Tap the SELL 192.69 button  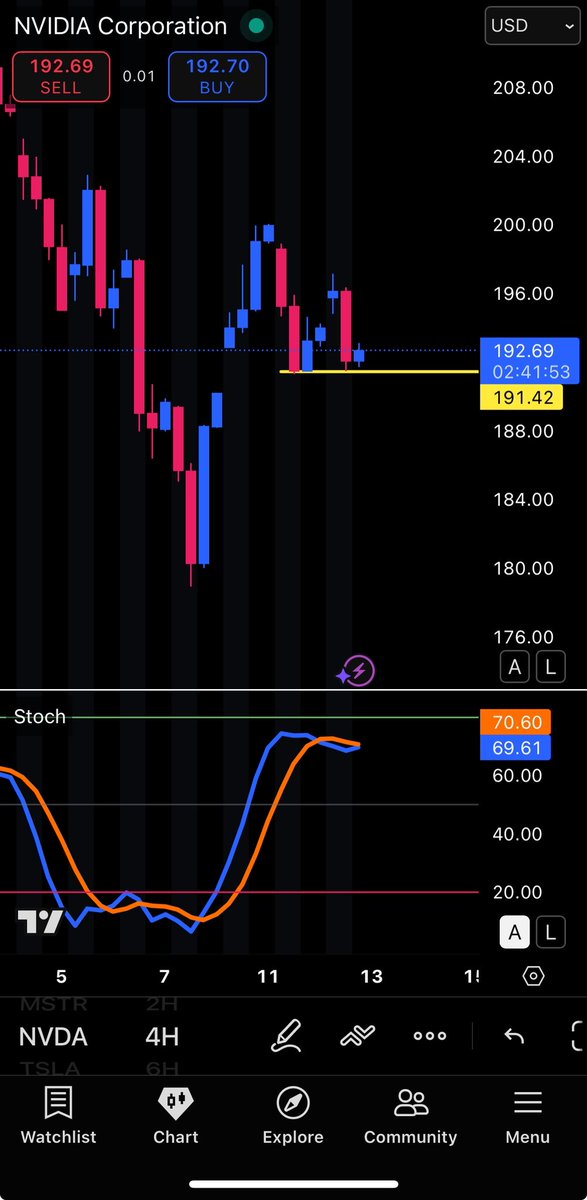click(60, 77)
